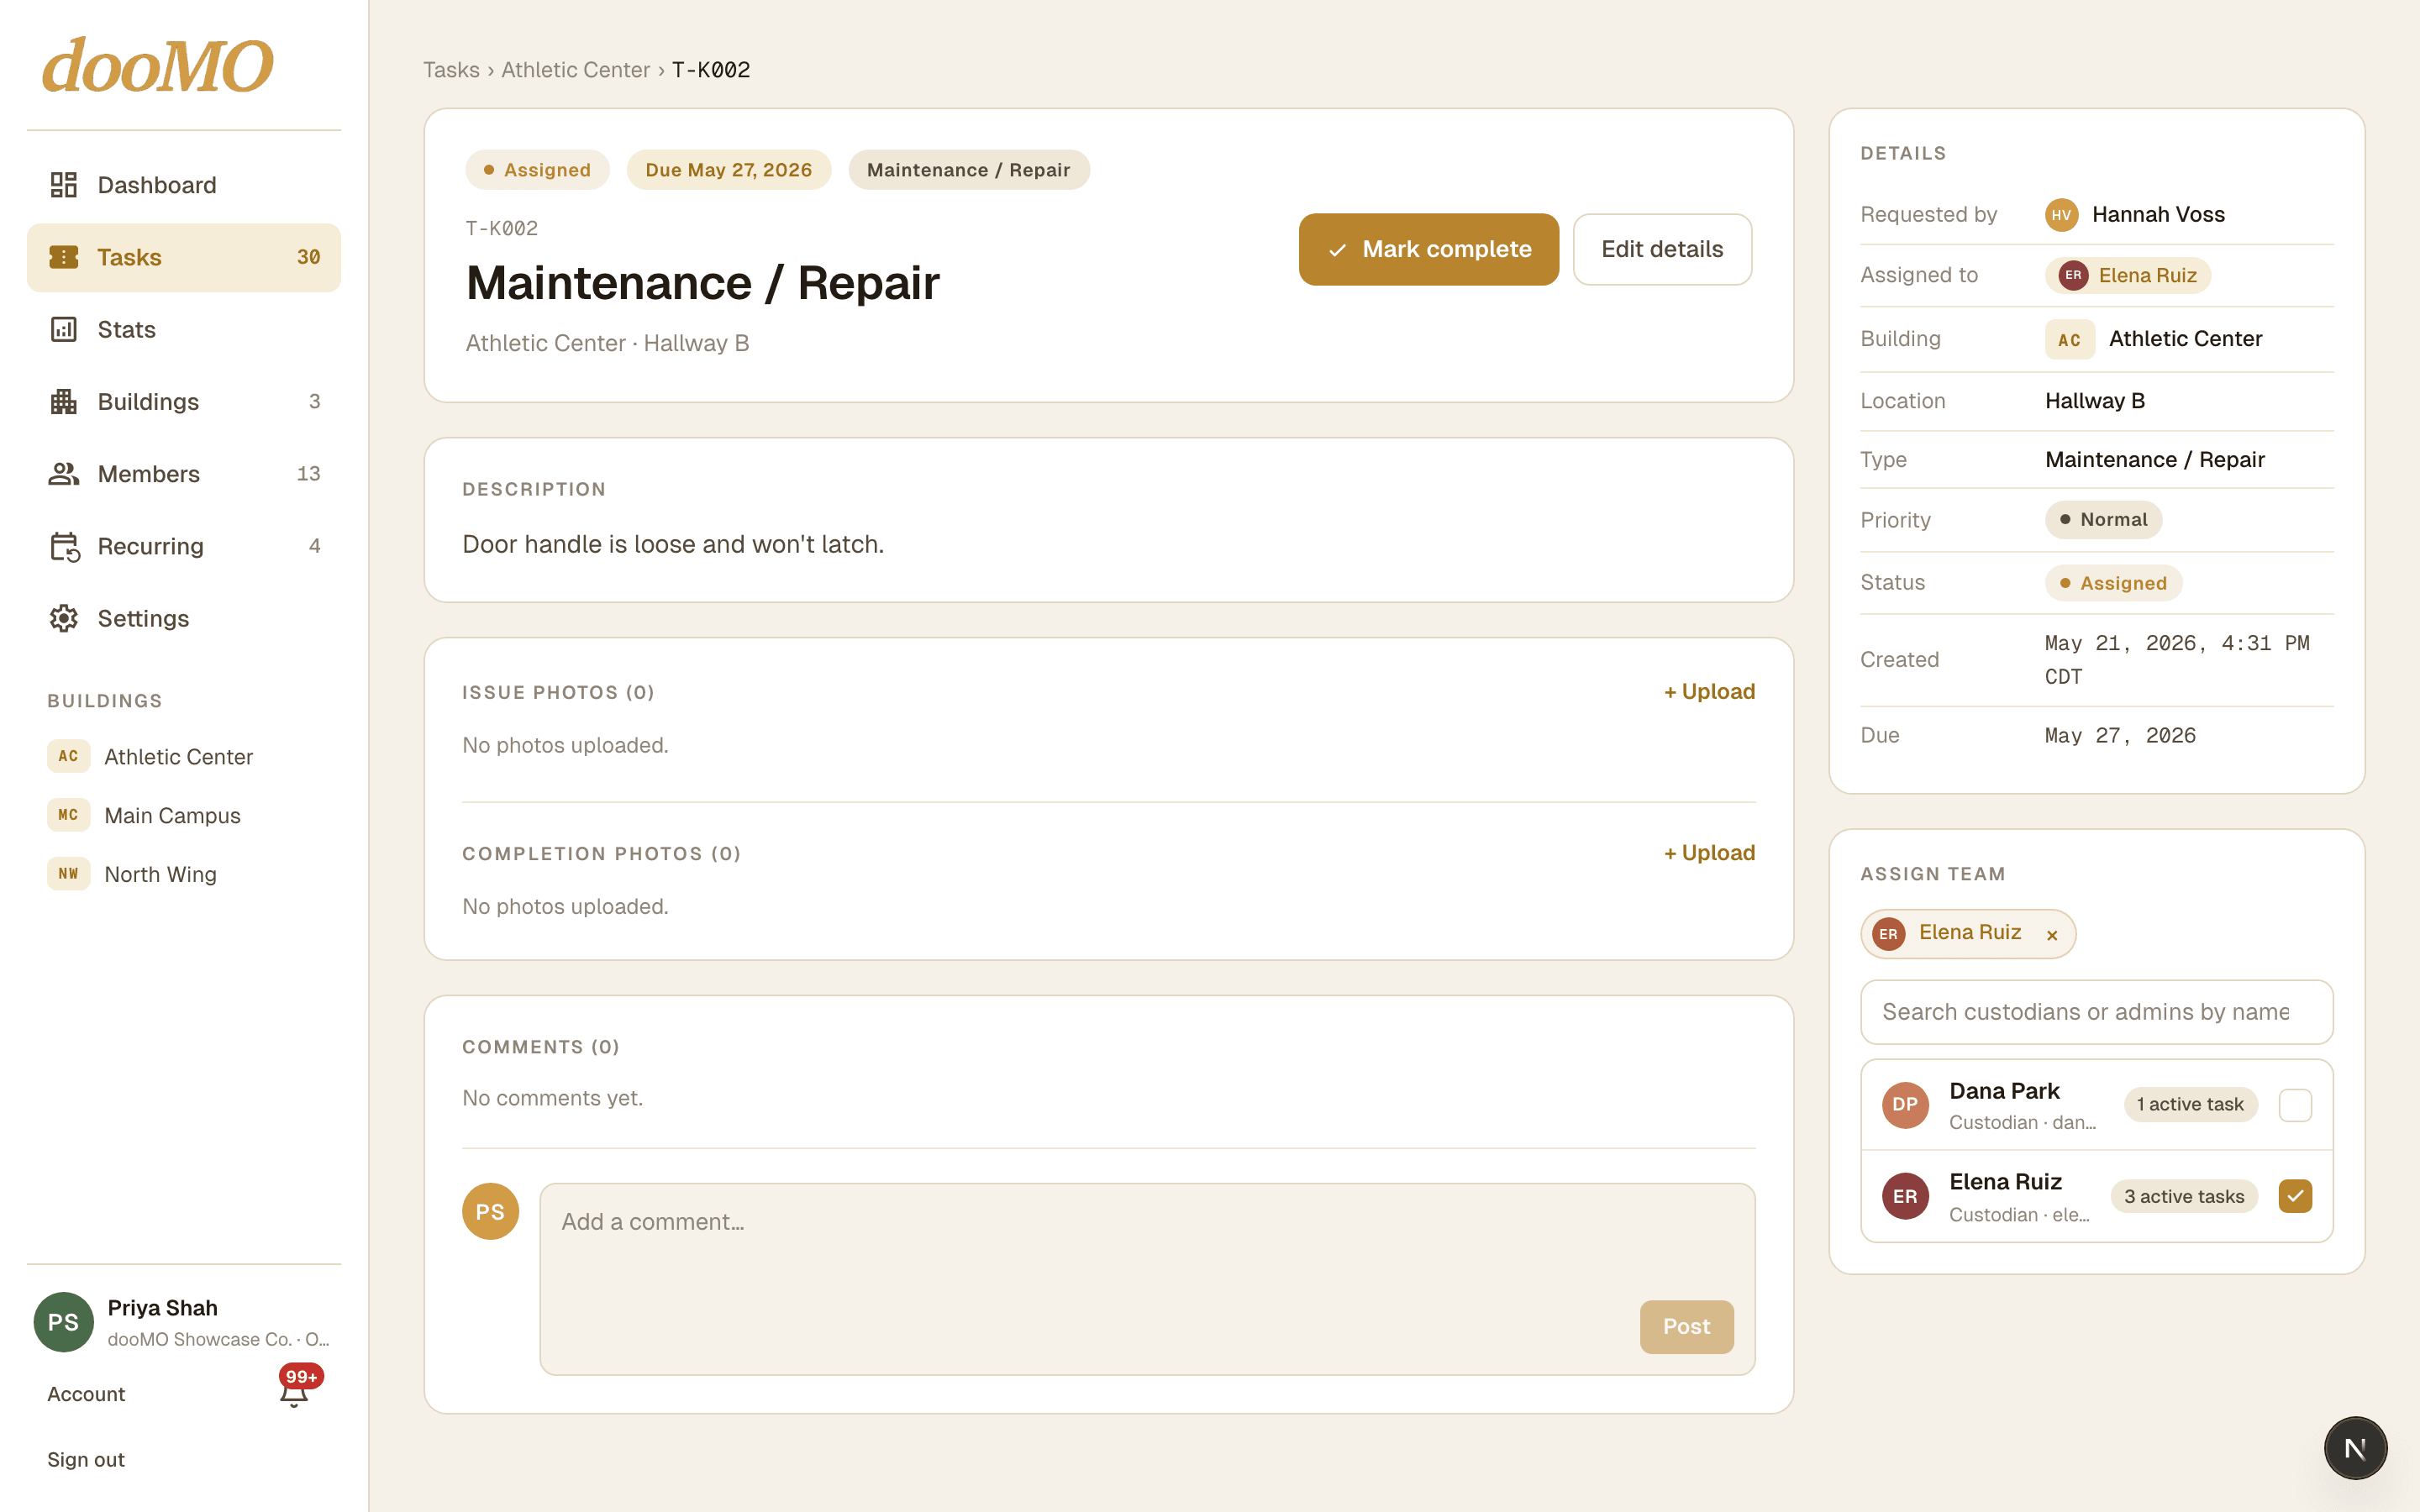Click Priya Shah's PS avatar in sidebar
The height and width of the screenshot is (1512, 2420).
[64, 1322]
